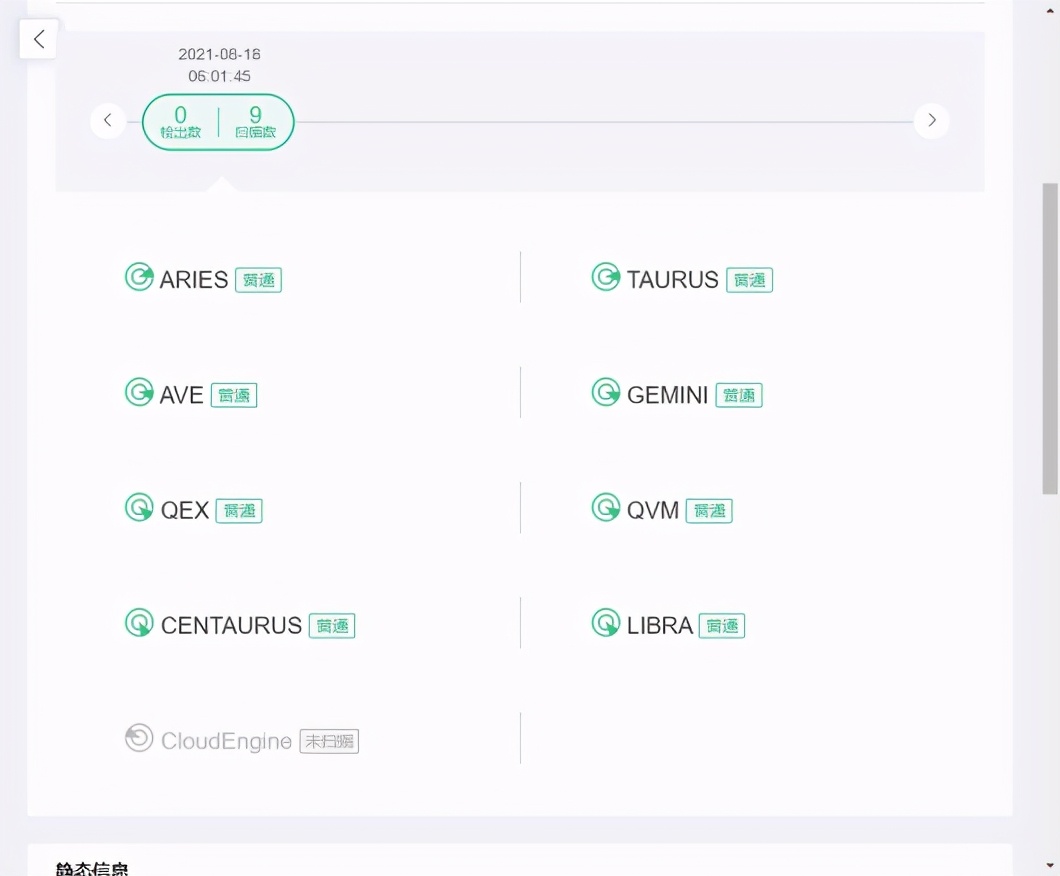
Task: Click the QVM engine icon
Action: [x=606, y=509]
